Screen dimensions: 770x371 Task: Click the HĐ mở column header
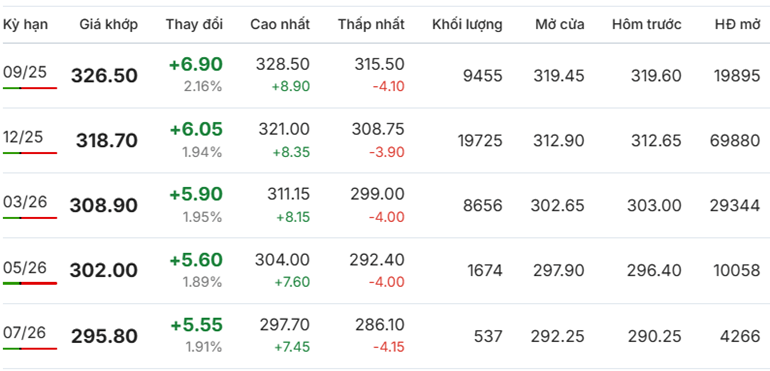(x=738, y=25)
